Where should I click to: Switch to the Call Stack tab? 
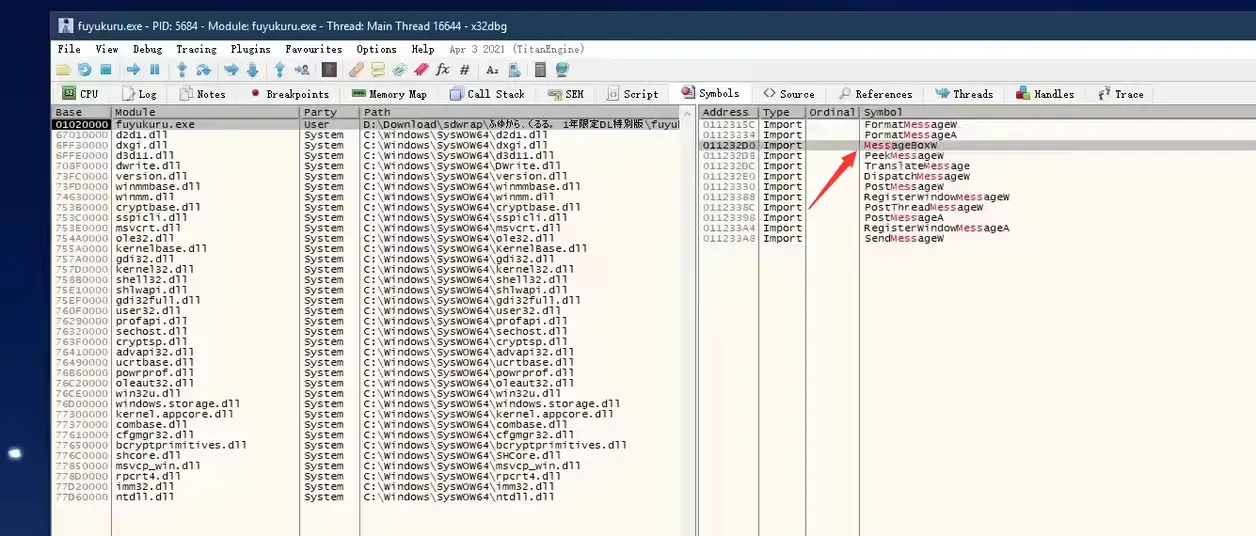coord(487,94)
